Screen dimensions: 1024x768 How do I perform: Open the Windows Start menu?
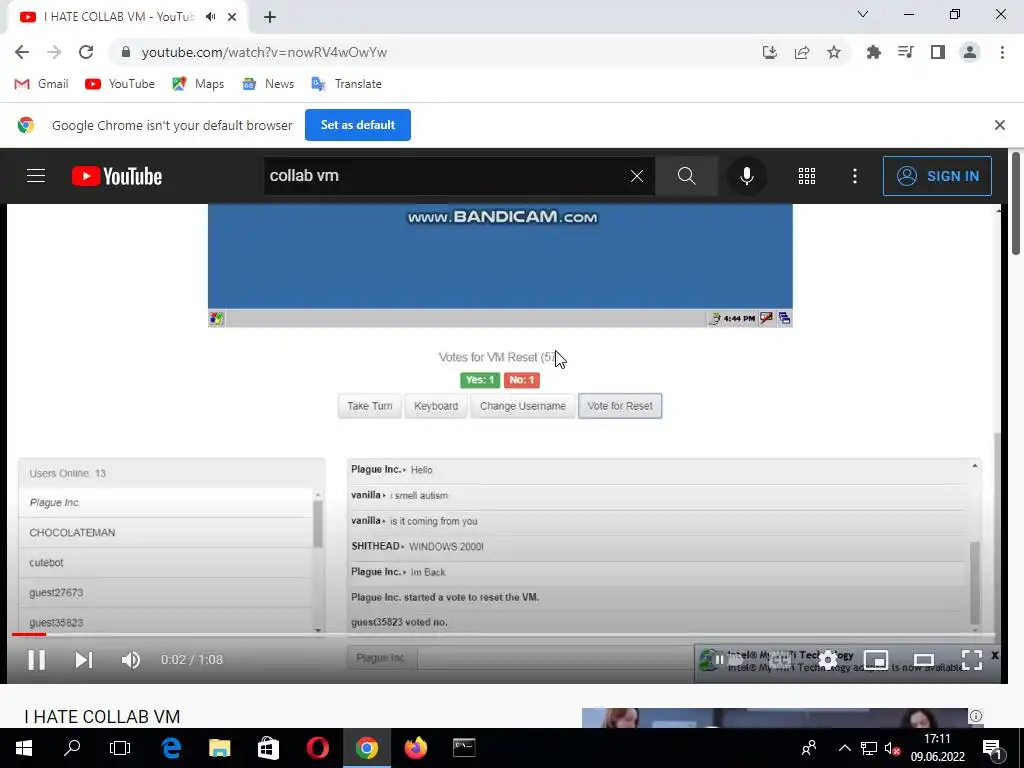click(x=24, y=748)
